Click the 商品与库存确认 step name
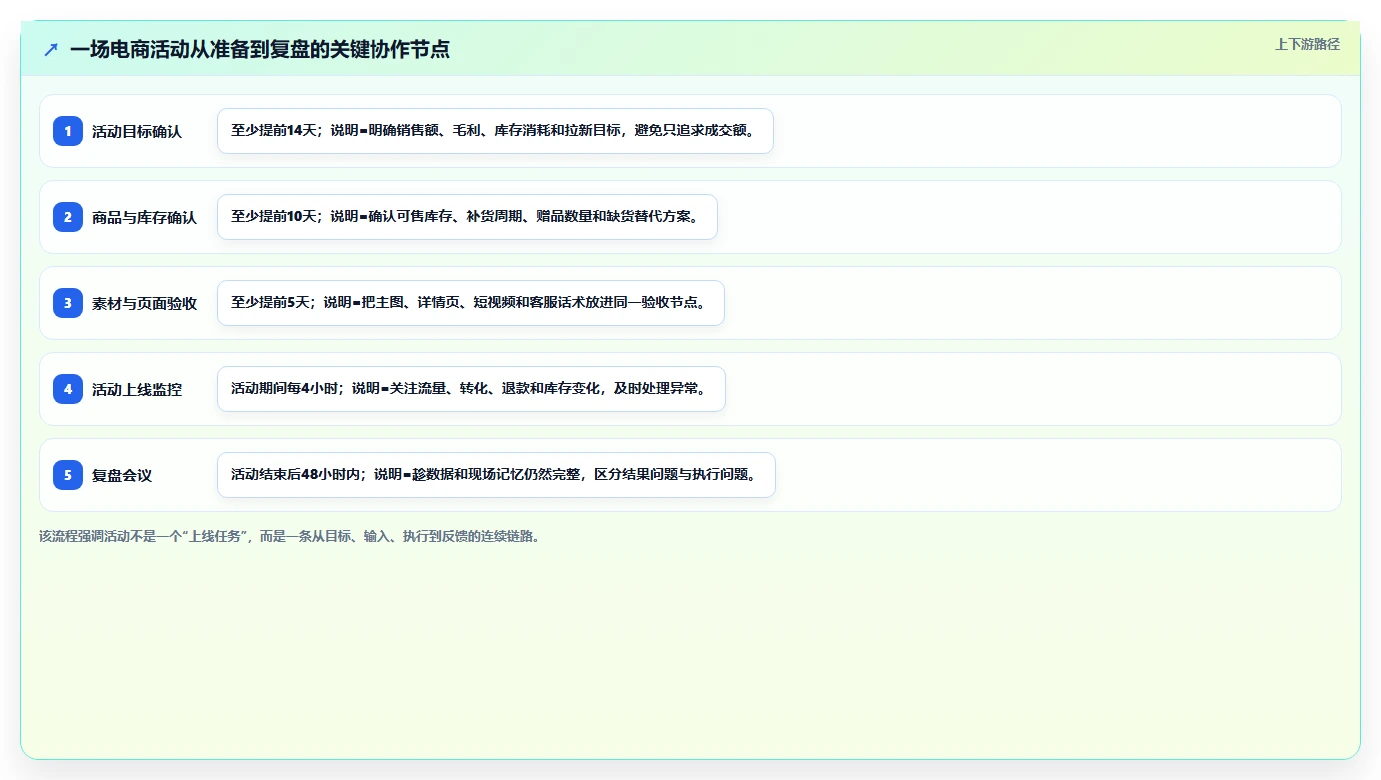Viewport: 1381px width, 780px height. [145, 217]
